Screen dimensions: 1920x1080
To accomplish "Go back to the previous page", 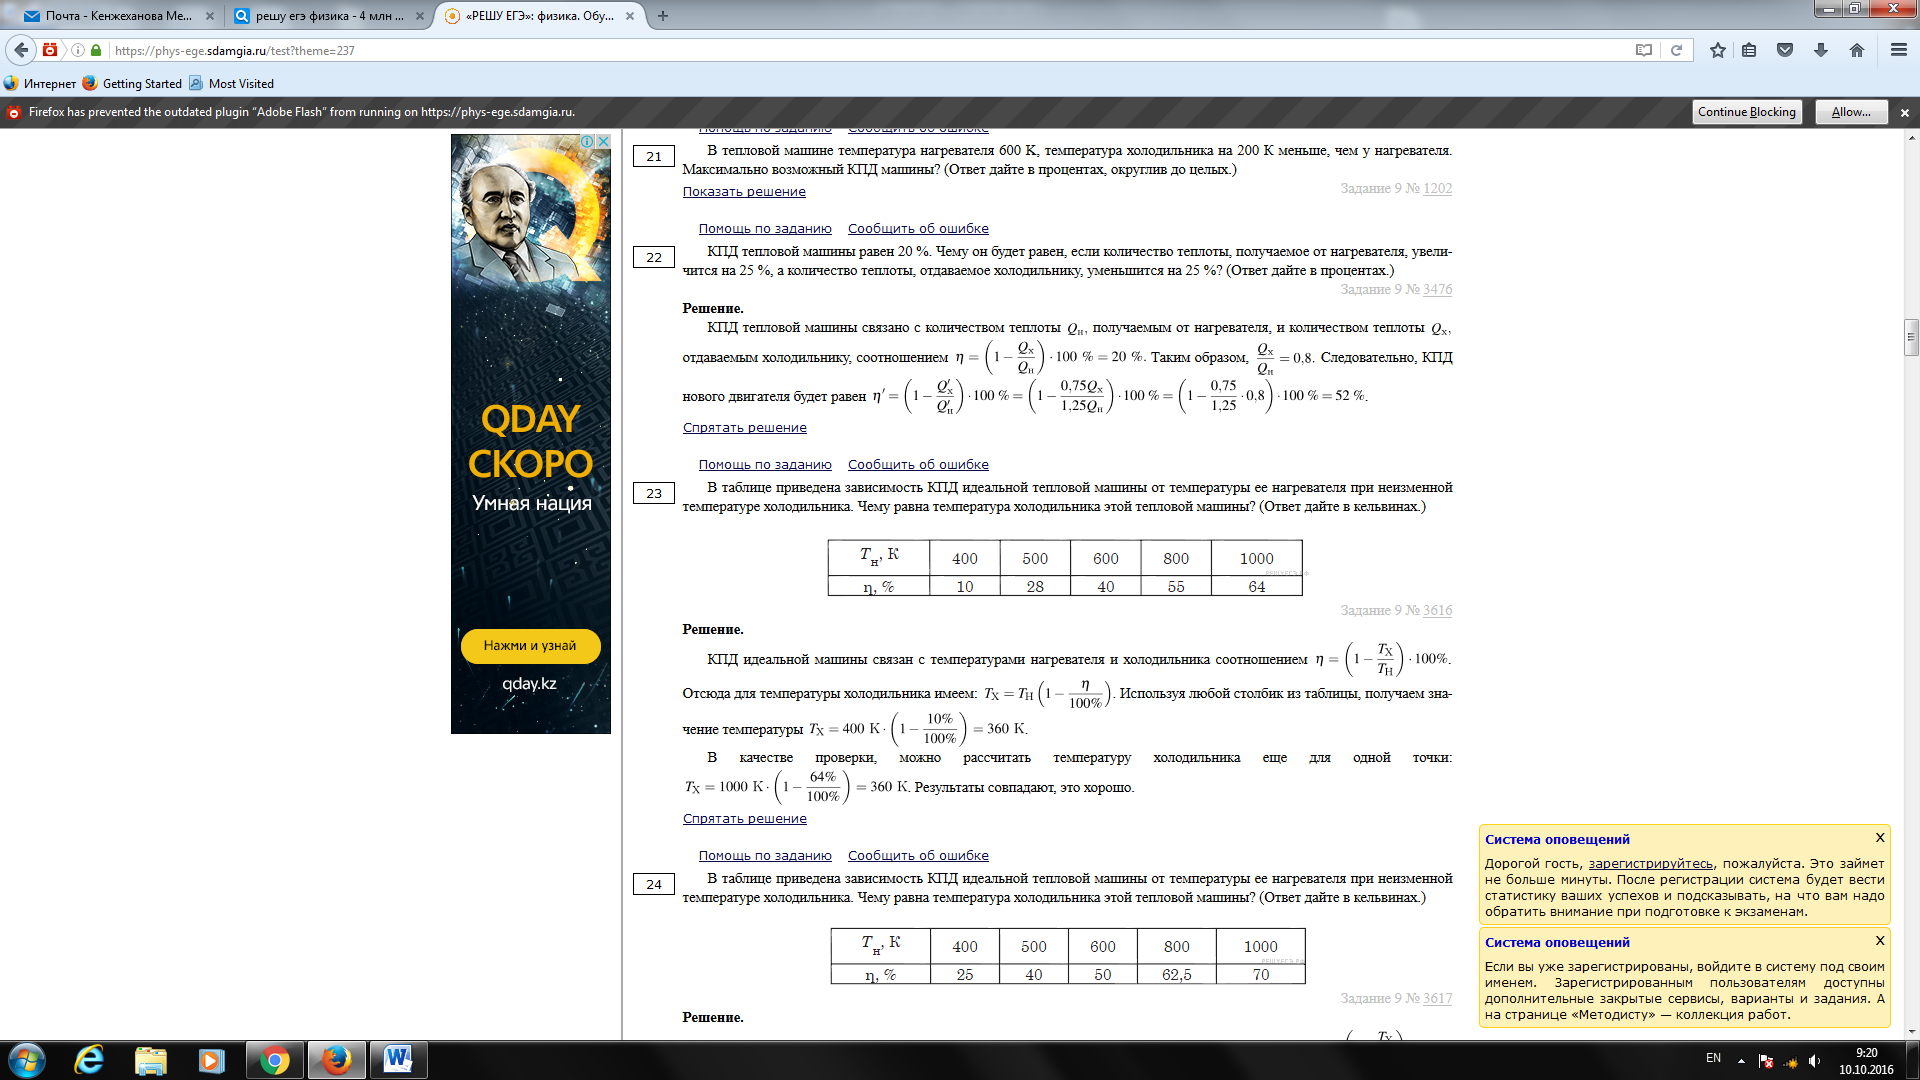I will [21, 50].
